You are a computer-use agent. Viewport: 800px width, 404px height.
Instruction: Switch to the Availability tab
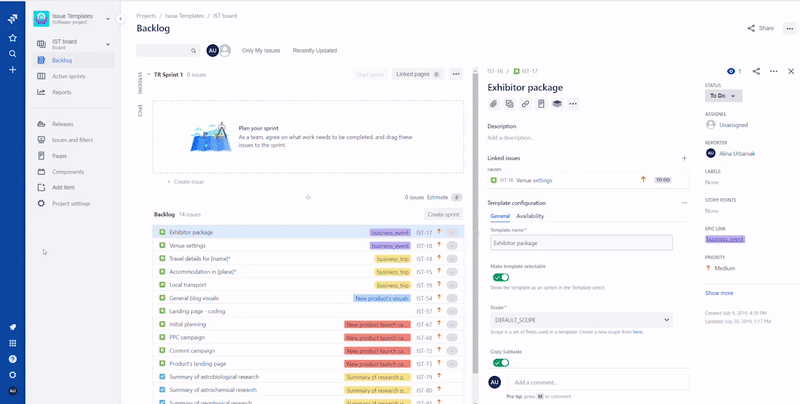[x=530, y=216]
